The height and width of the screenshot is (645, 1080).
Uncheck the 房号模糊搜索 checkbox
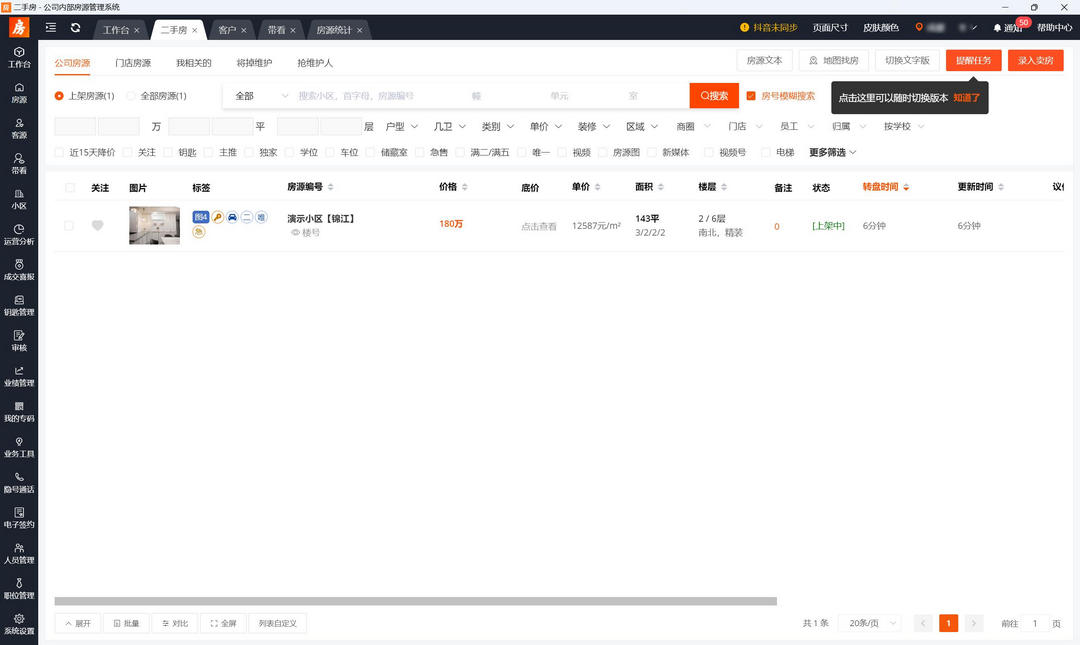click(x=753, y=95)
